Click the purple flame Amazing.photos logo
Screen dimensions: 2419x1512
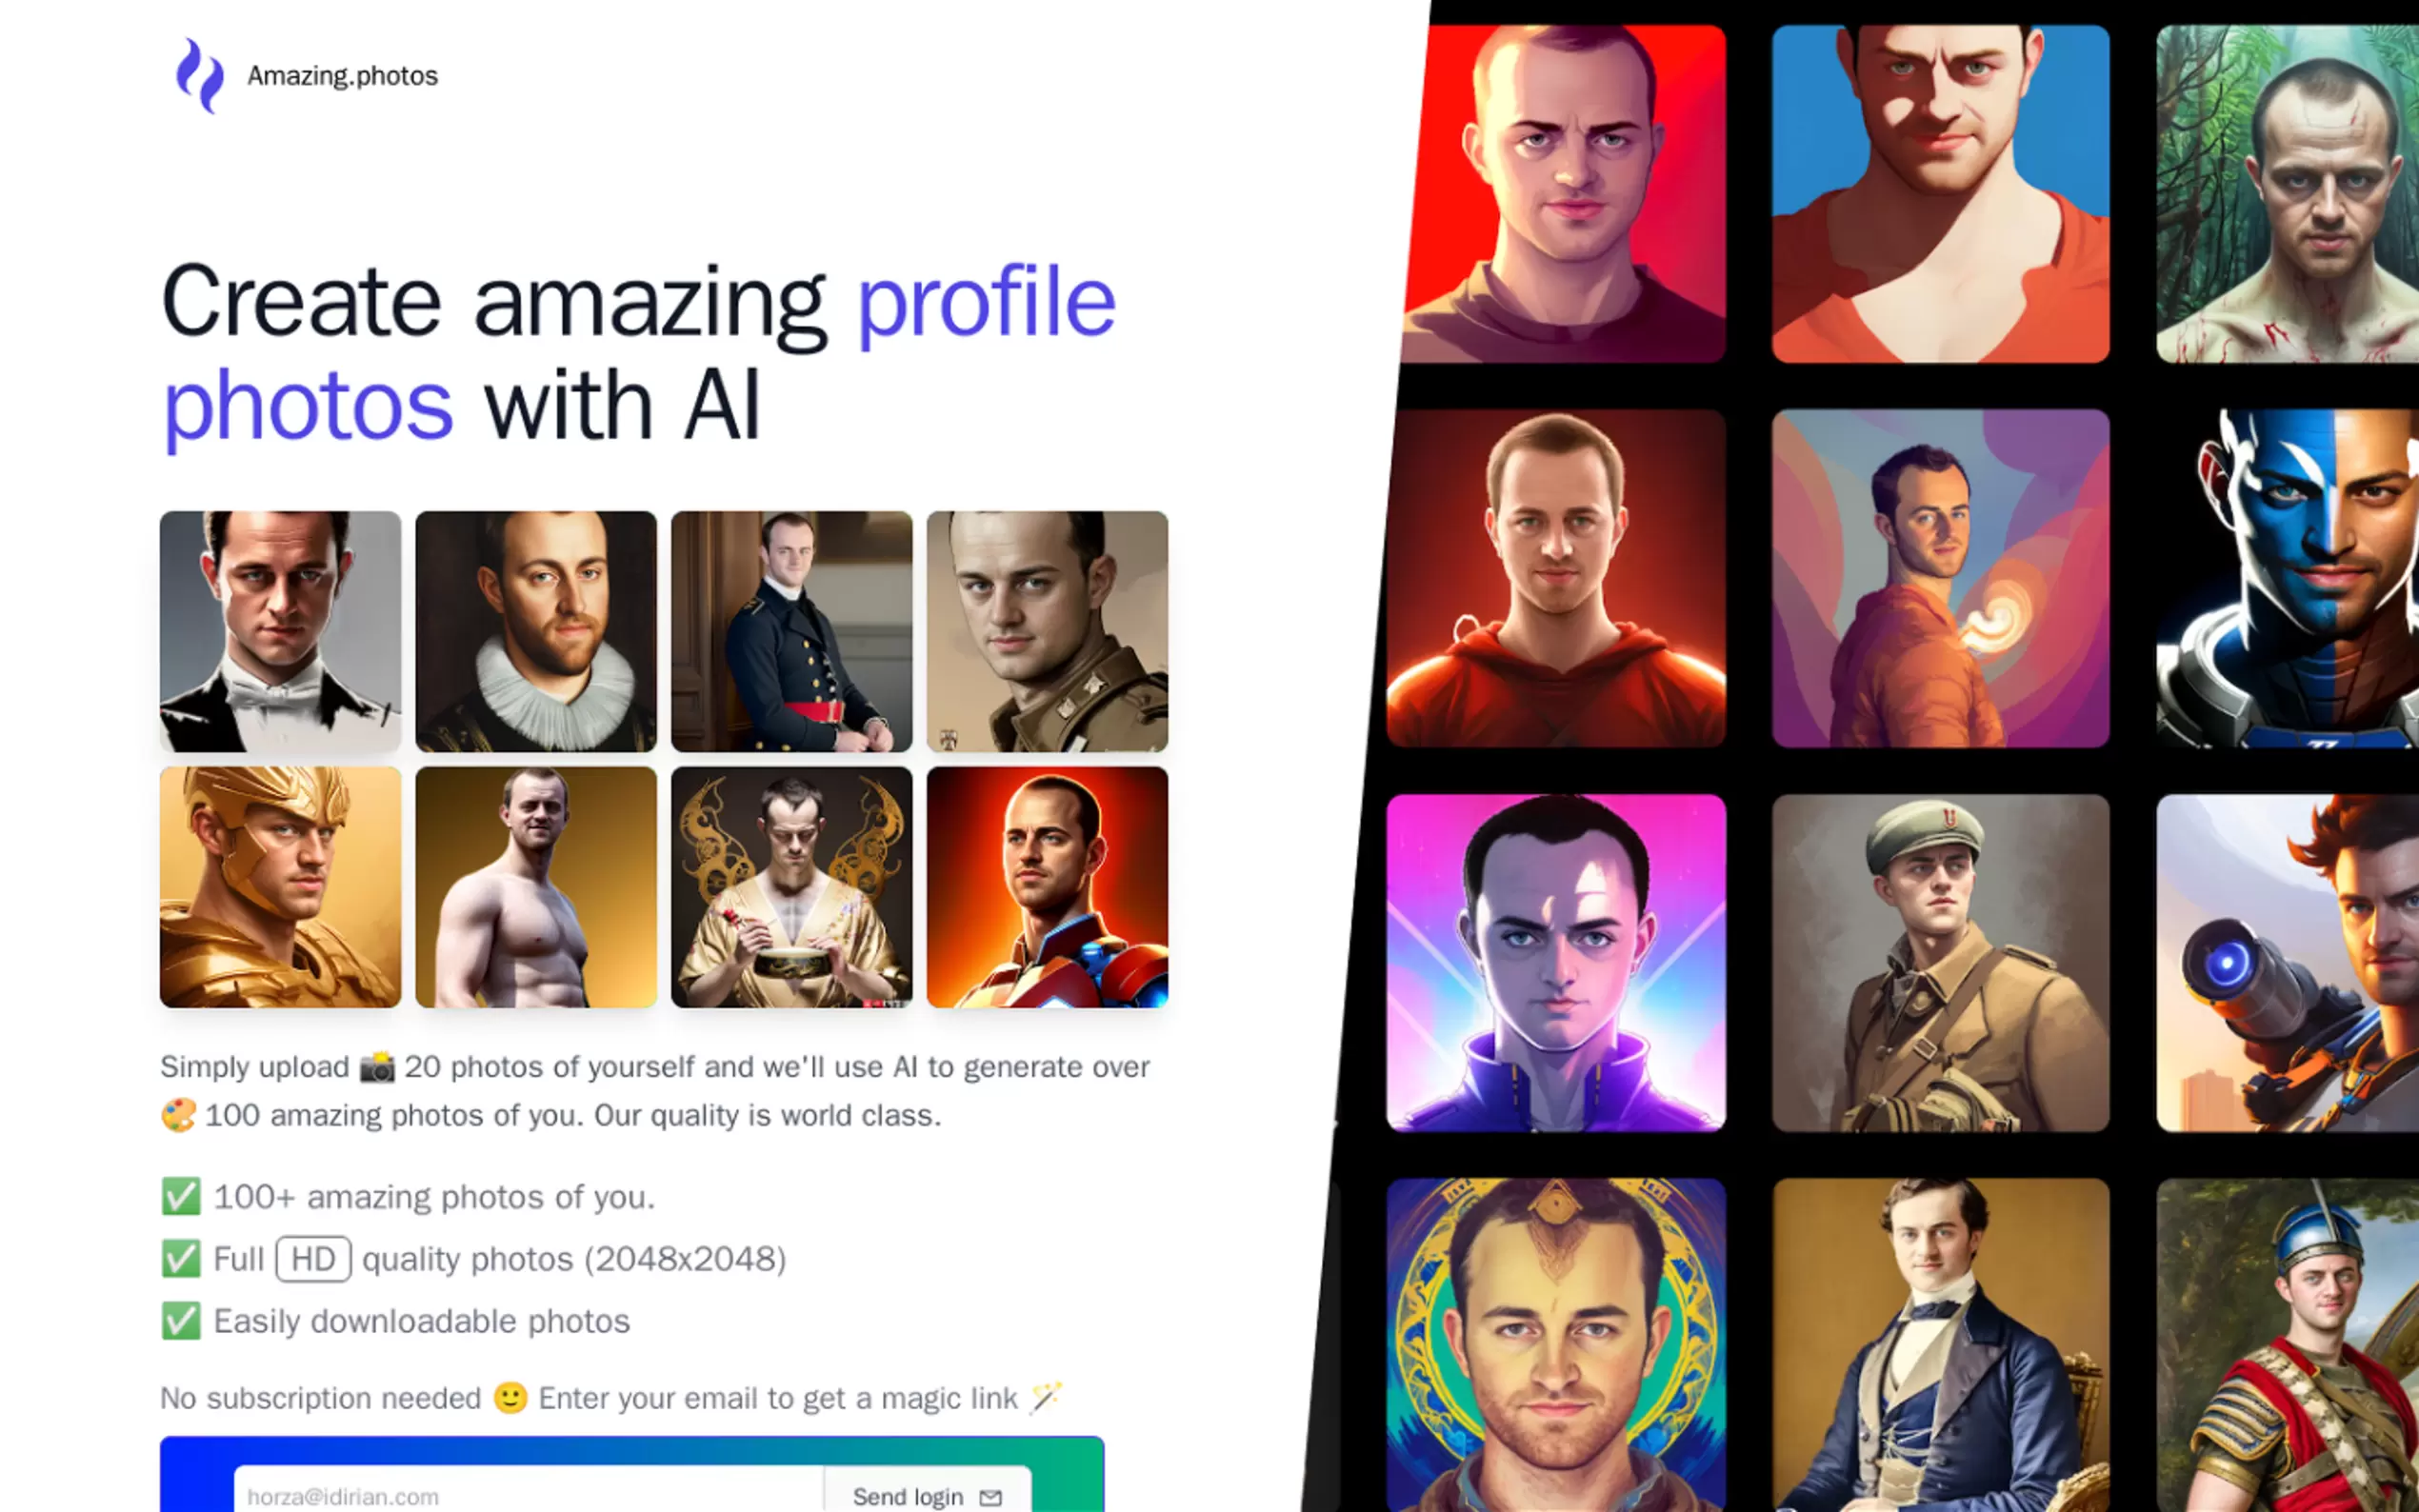199,76
